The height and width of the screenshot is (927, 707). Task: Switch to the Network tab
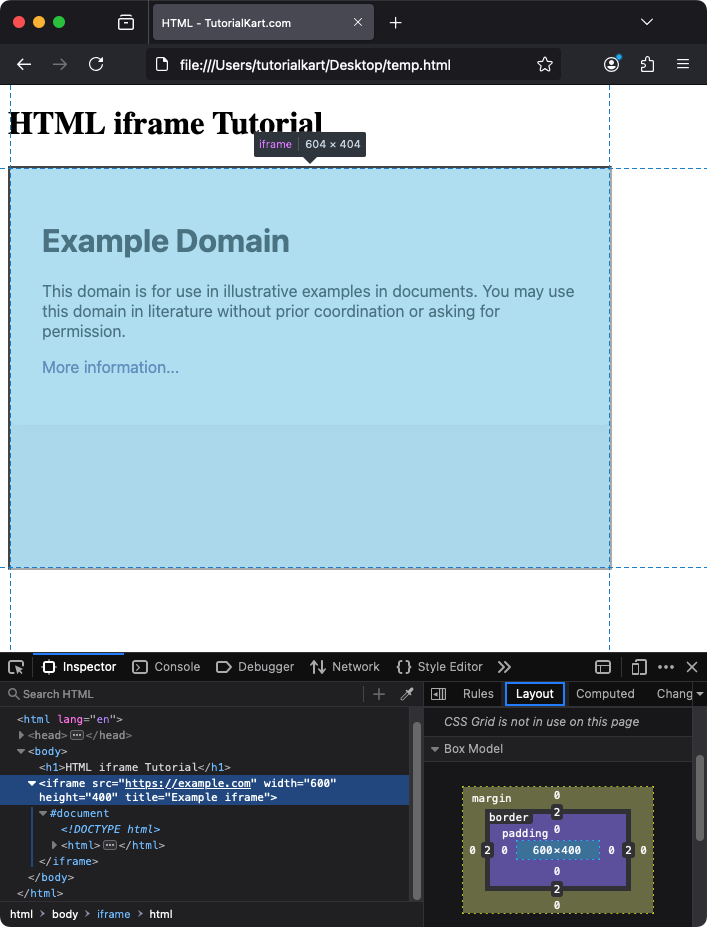(x=345, y=667)
